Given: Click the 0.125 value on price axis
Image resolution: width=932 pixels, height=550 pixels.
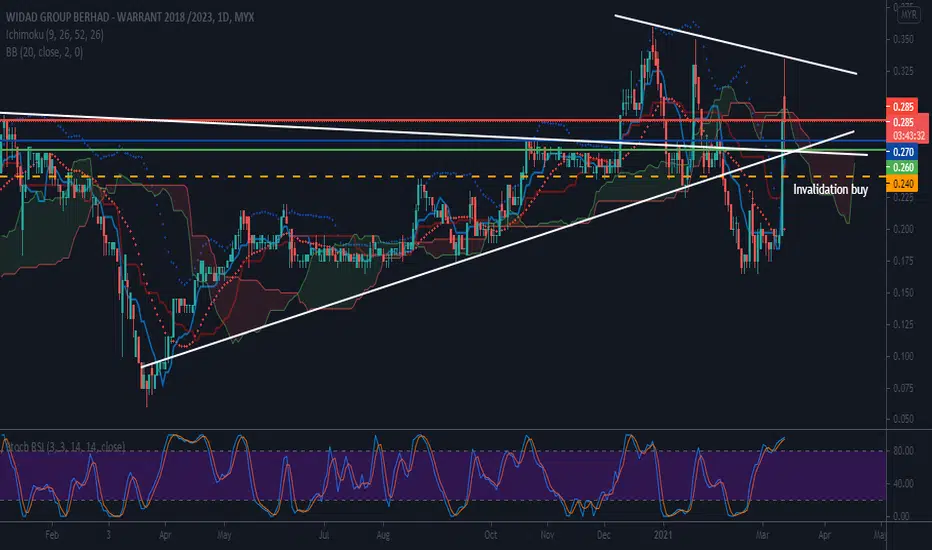Looking at the screenshot, I should point(903,325).
